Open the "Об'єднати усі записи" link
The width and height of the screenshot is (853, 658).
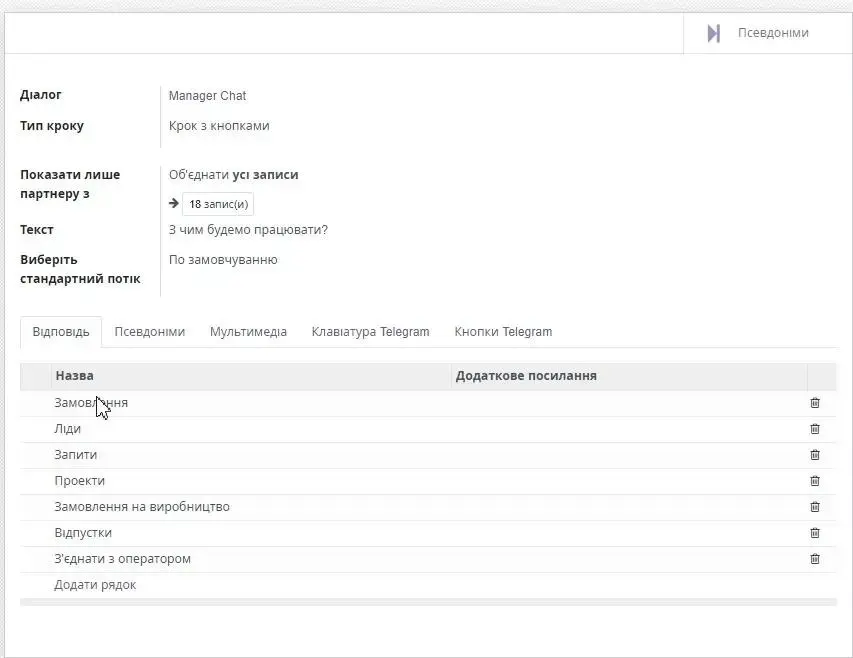point(232,173)
